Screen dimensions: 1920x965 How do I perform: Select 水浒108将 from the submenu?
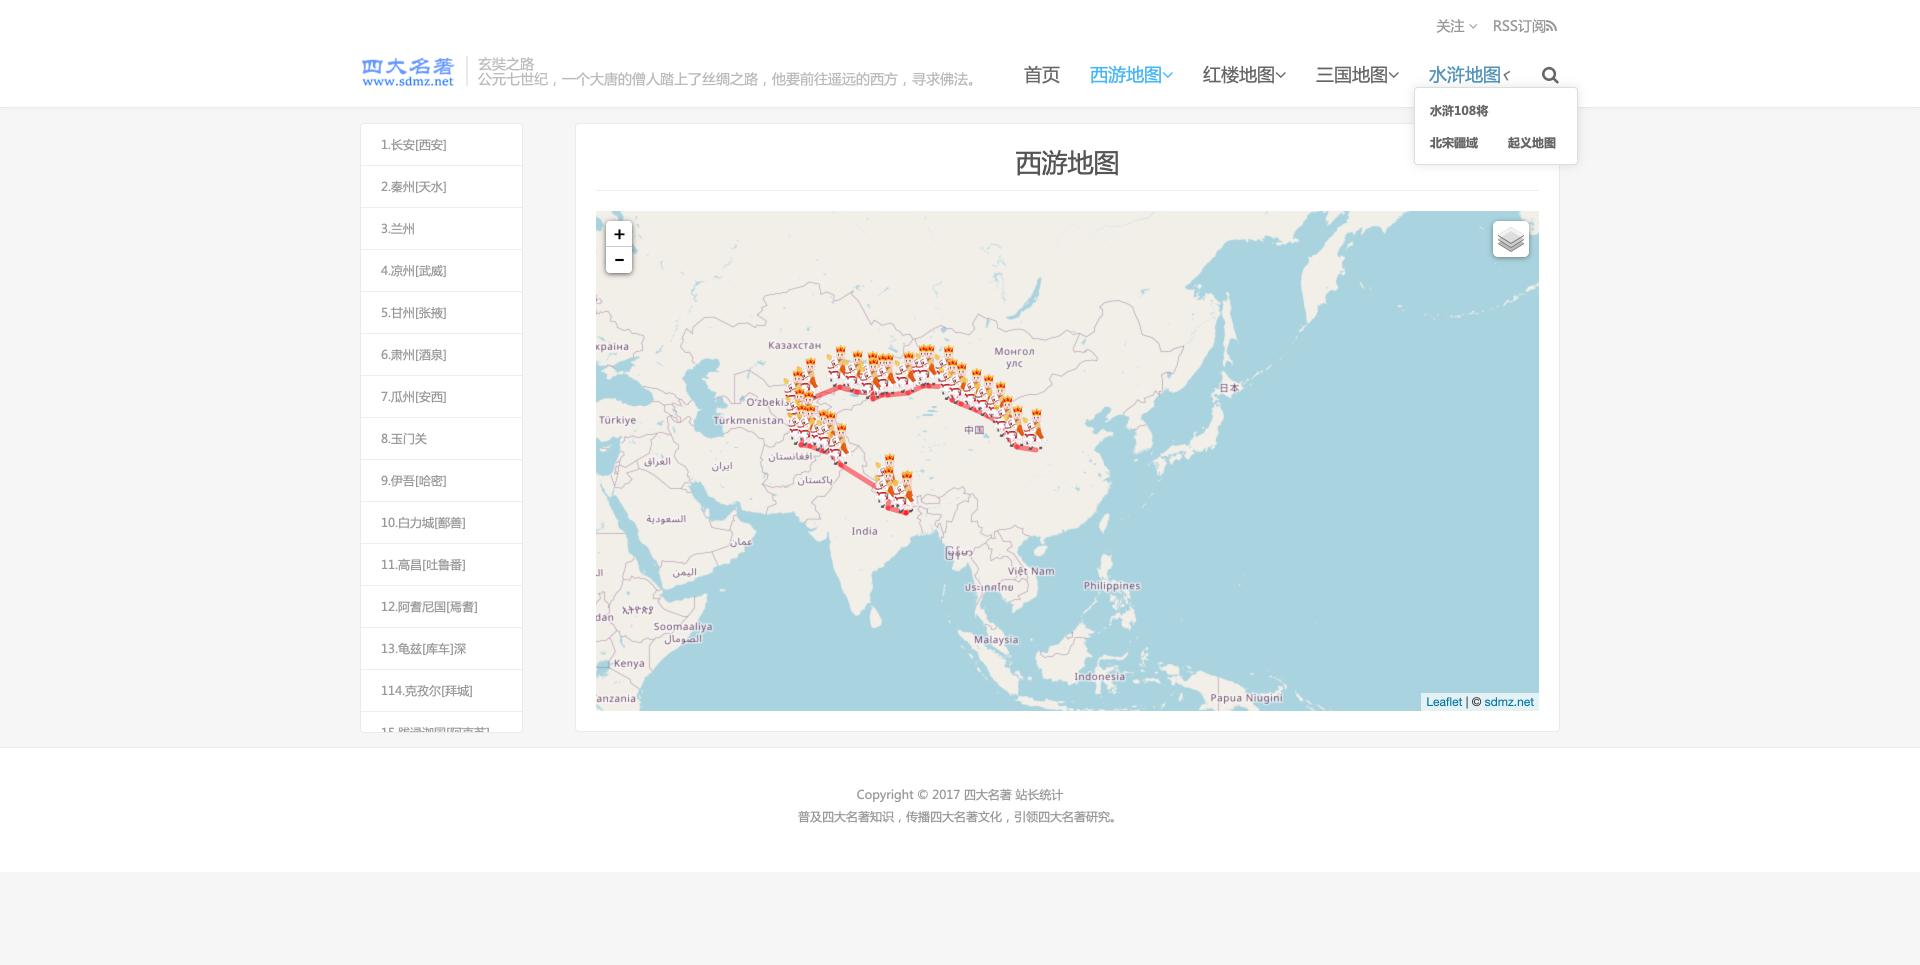pos(1459,111)
